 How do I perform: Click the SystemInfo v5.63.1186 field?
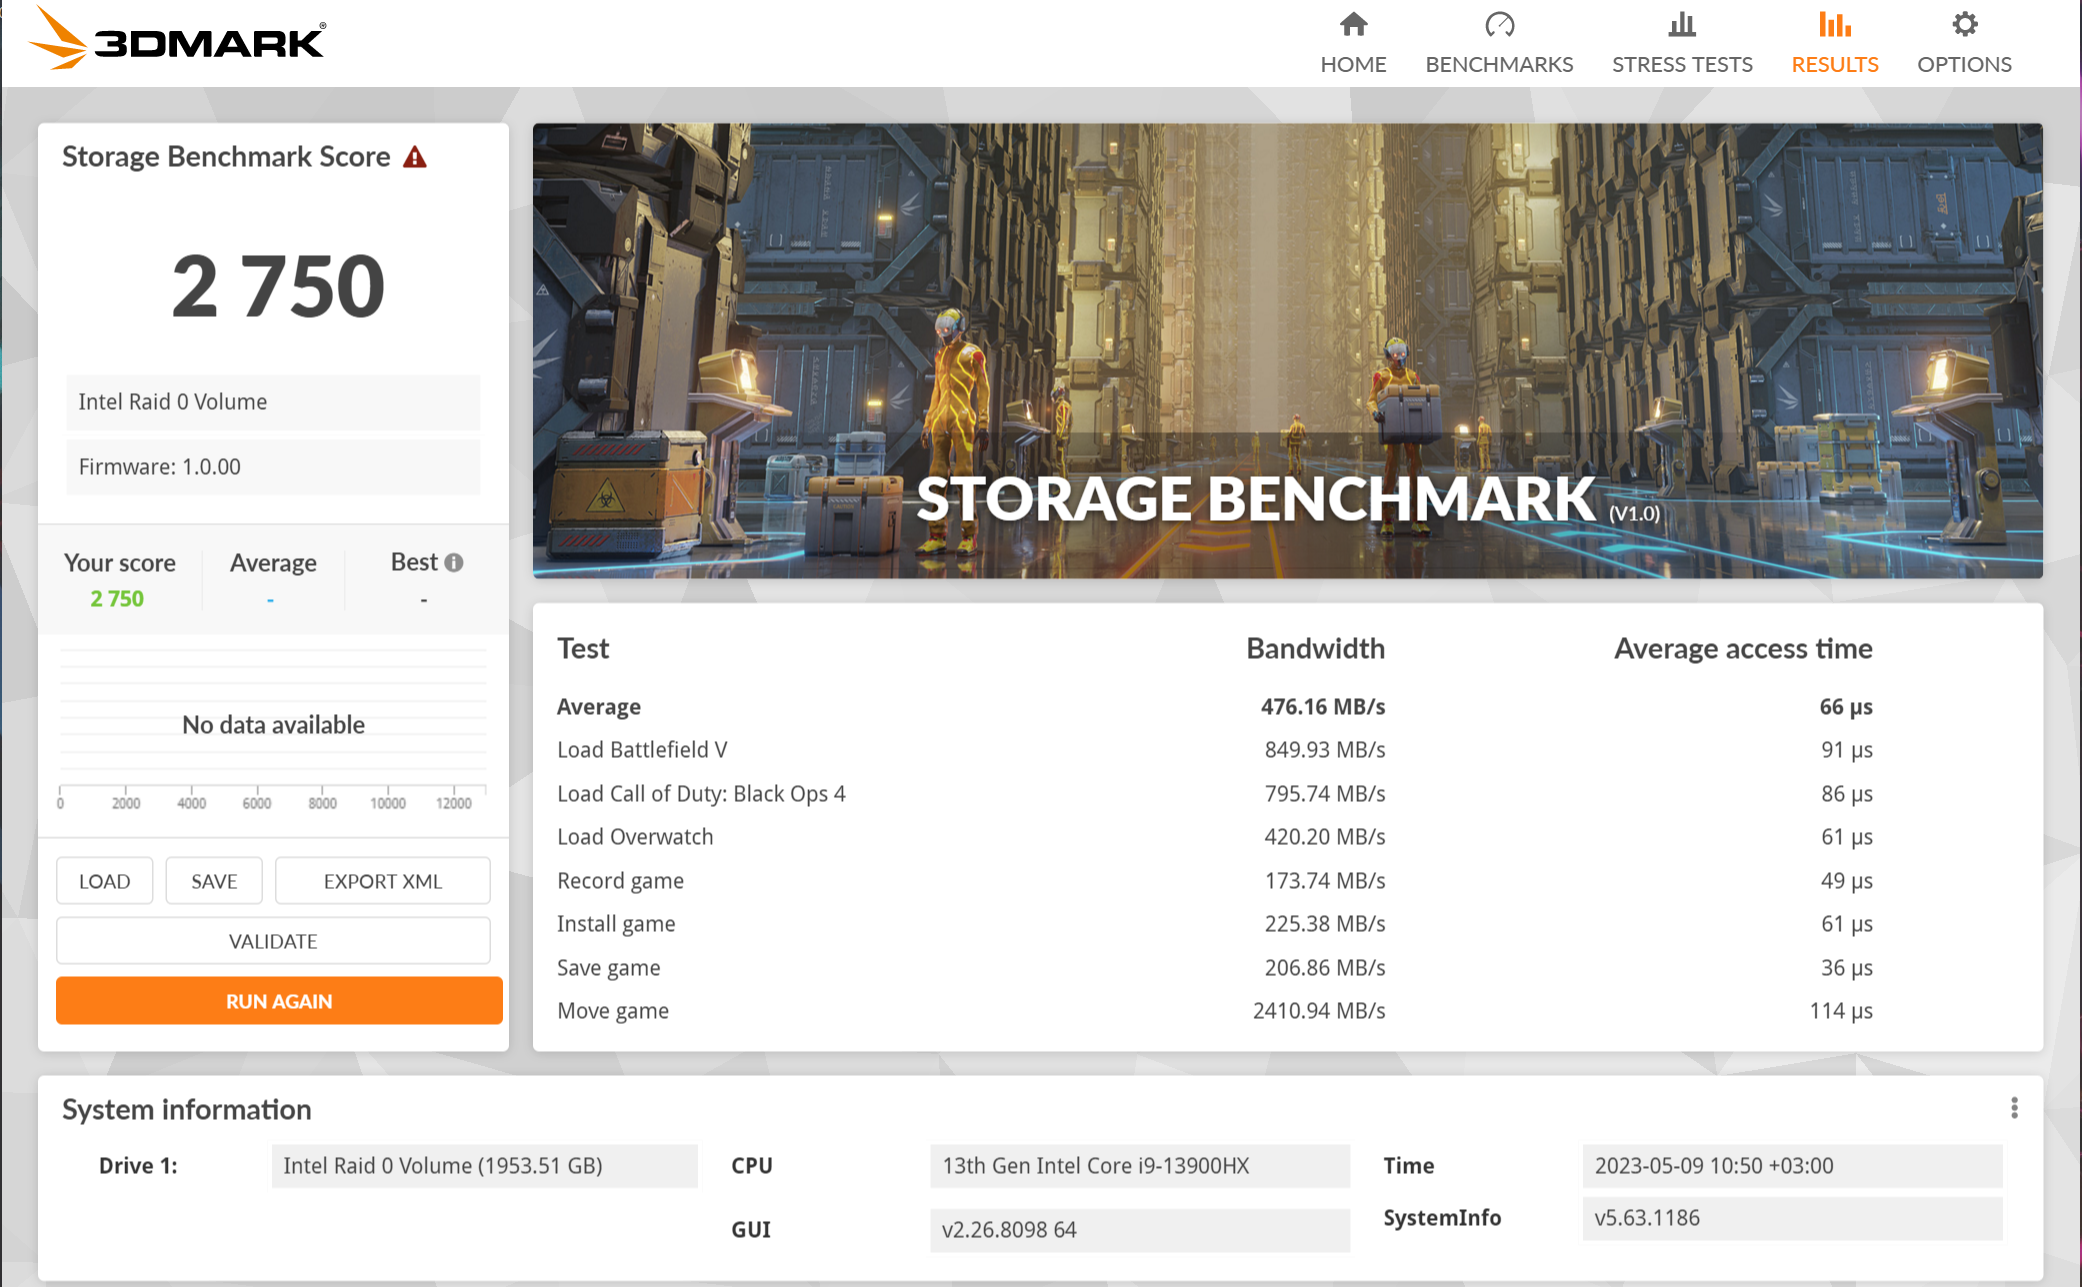pyautogui.click(x=1792, y=1218)
